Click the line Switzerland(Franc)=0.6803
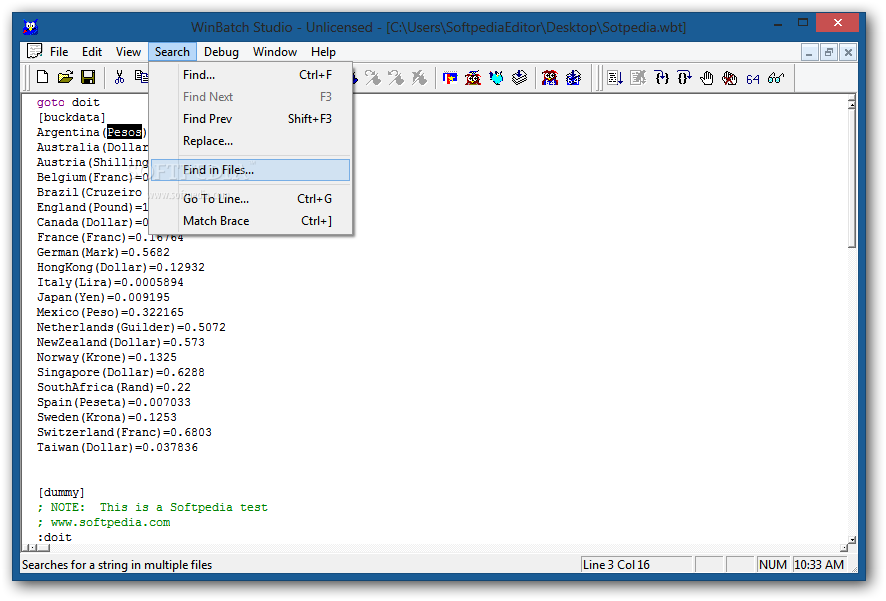886x601 pixels. coord(124,432)
